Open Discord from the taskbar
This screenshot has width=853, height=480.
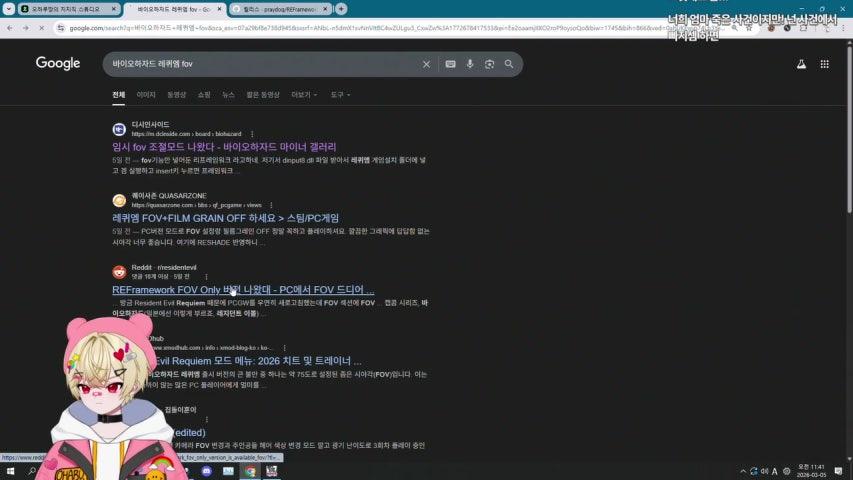point(207,471)
